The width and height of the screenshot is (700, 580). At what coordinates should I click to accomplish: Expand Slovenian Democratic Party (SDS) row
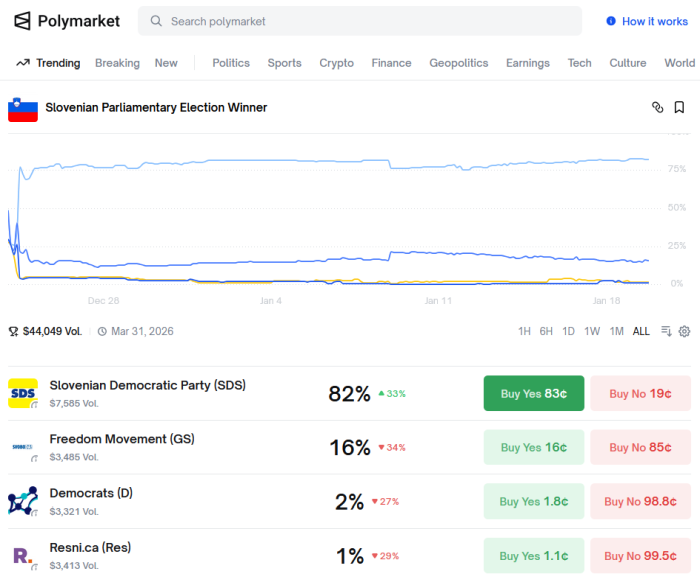[350, 393]
